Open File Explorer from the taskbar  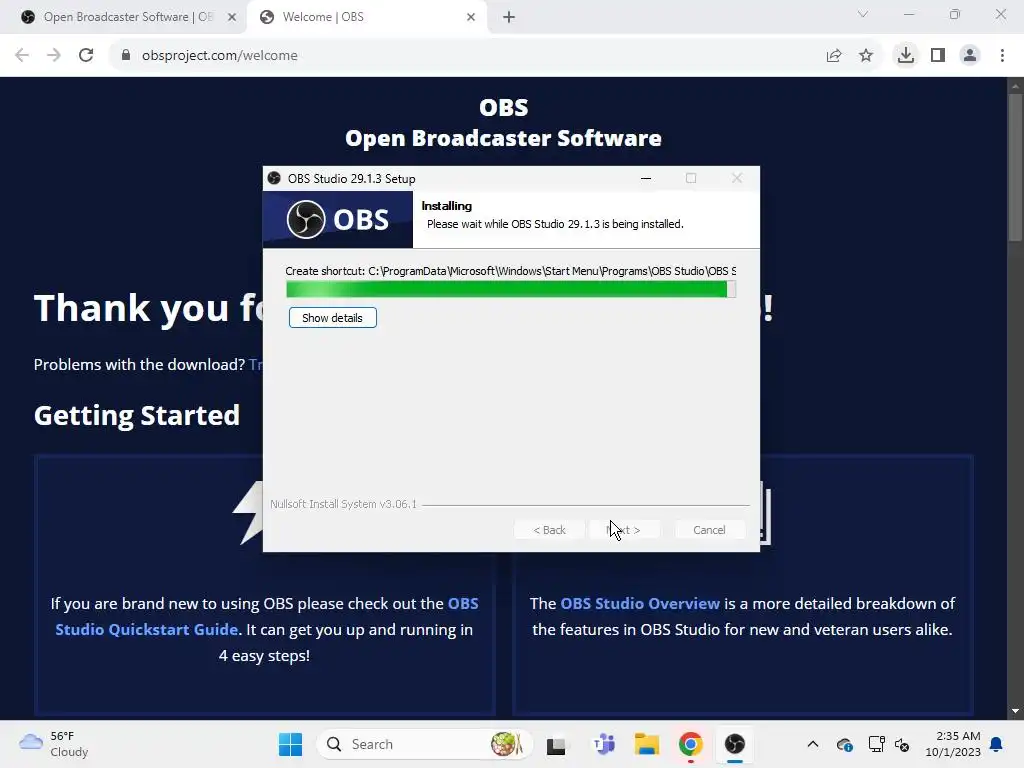[x=647, y=744]
